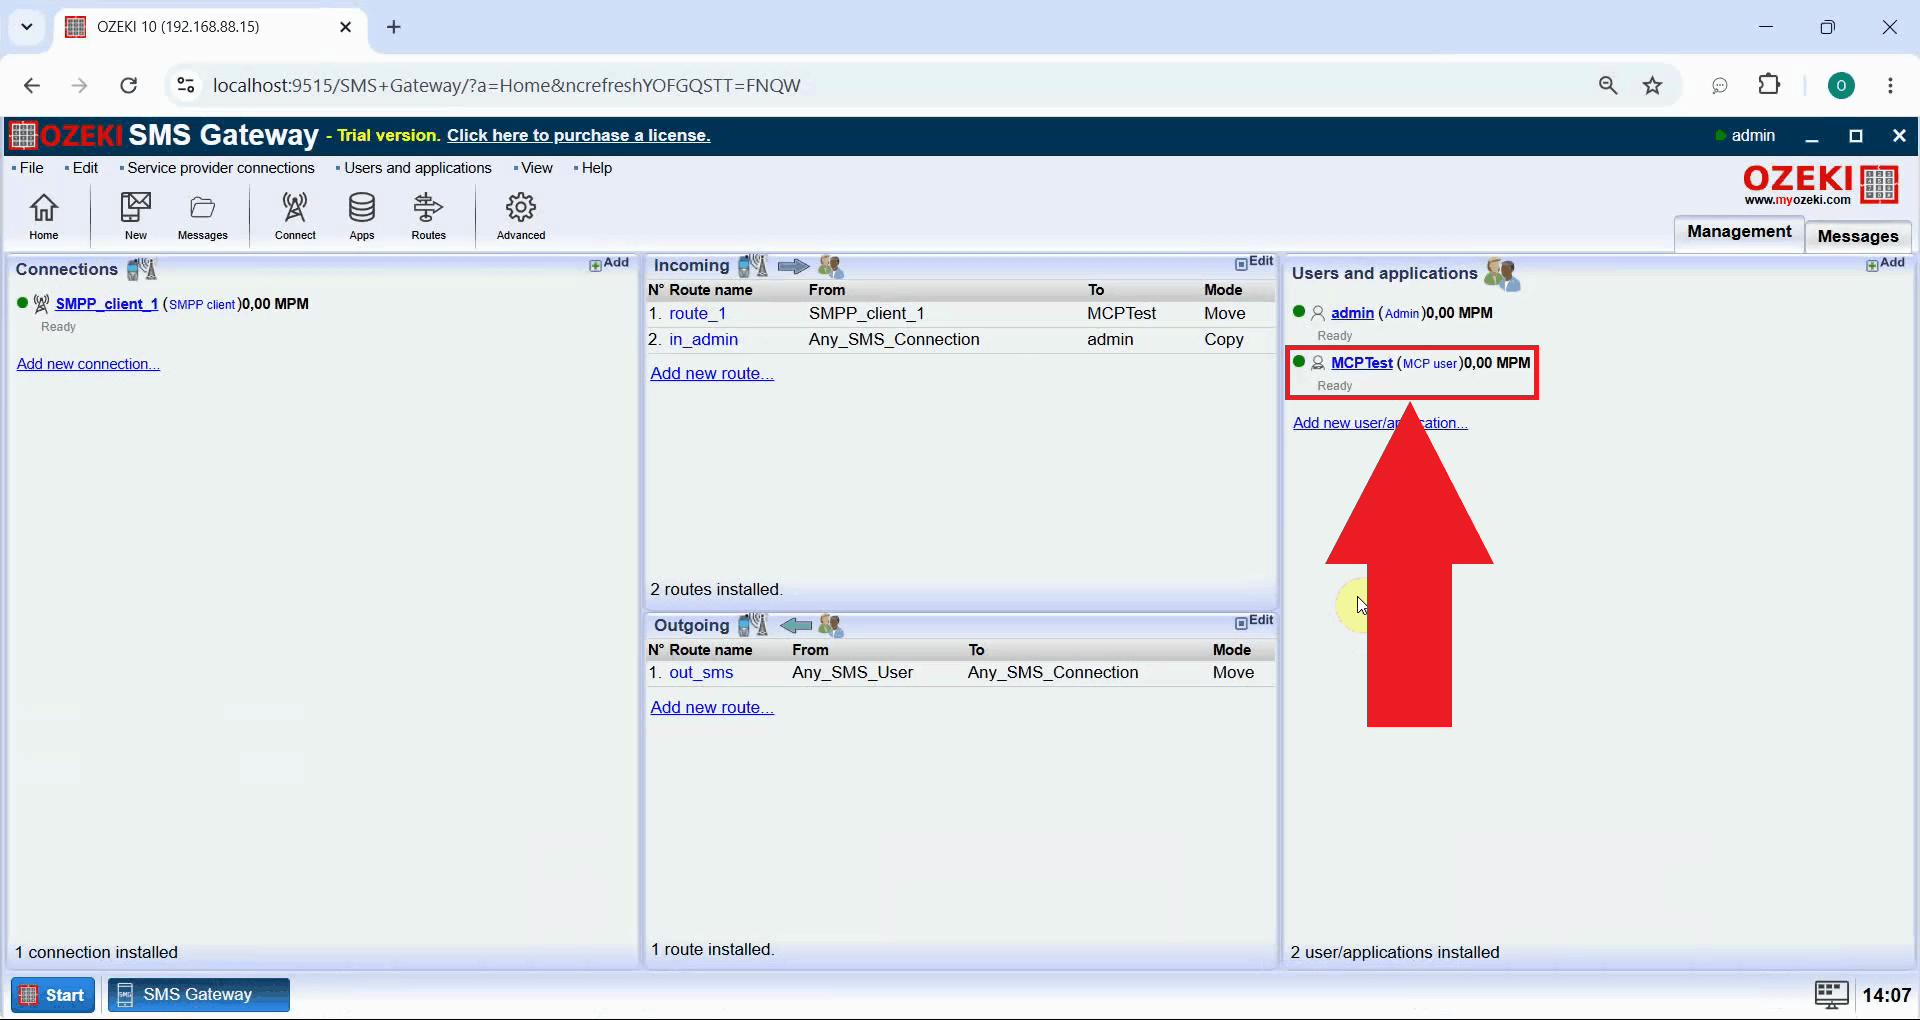Click the MCPTest user person icon
Viewport: 1920px width, 1020px height.
[x=1318, y=363]
